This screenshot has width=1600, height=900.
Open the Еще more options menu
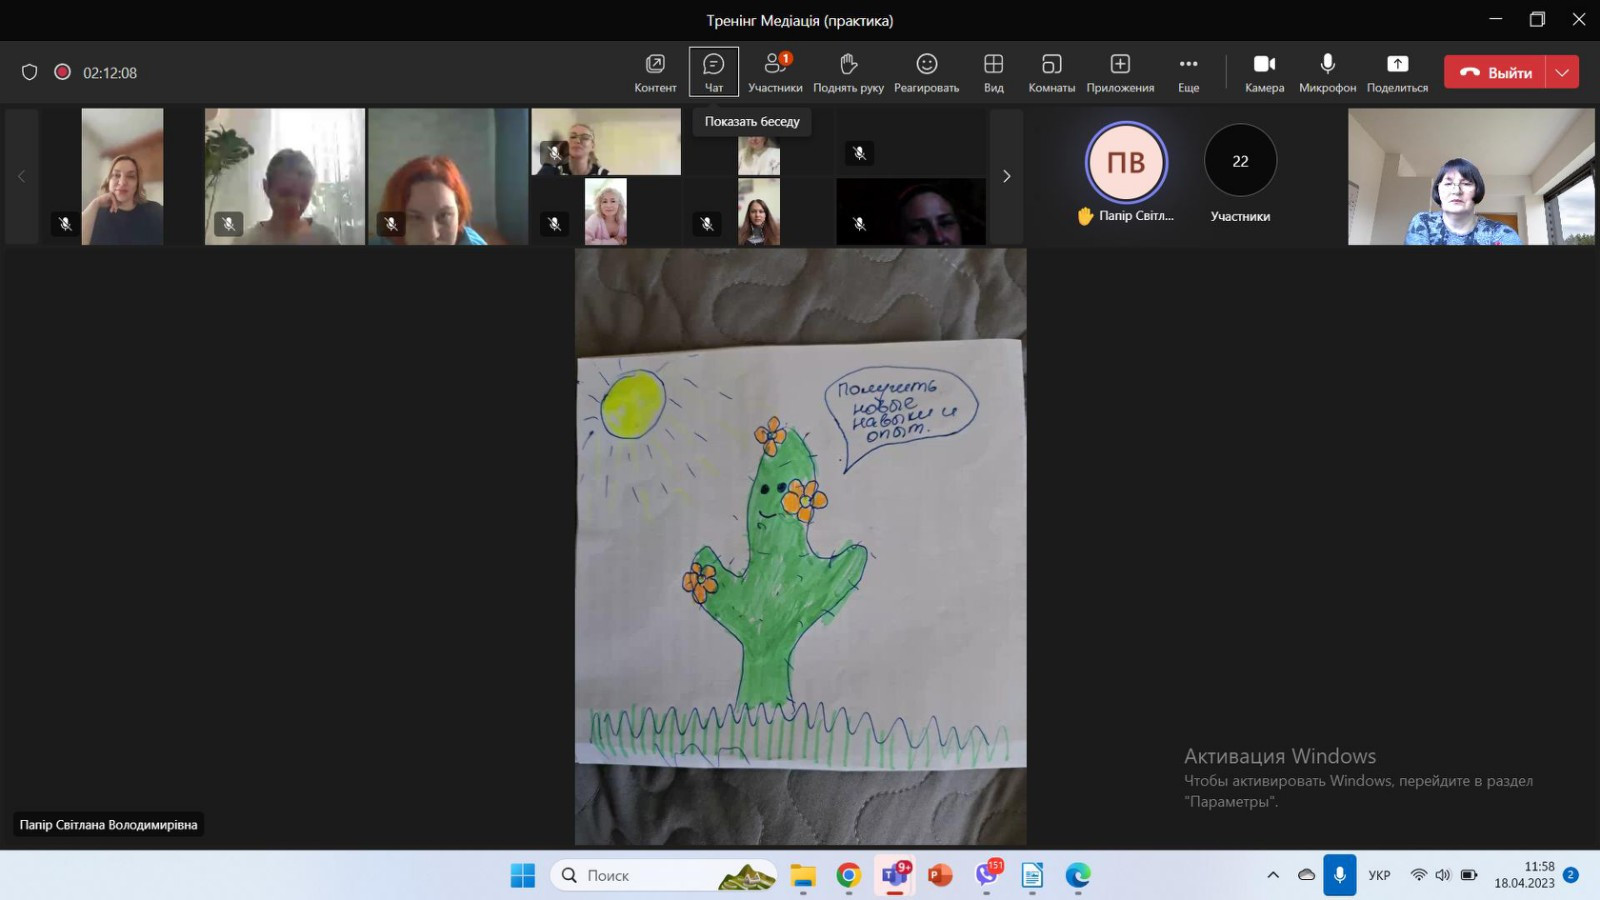1188,72
